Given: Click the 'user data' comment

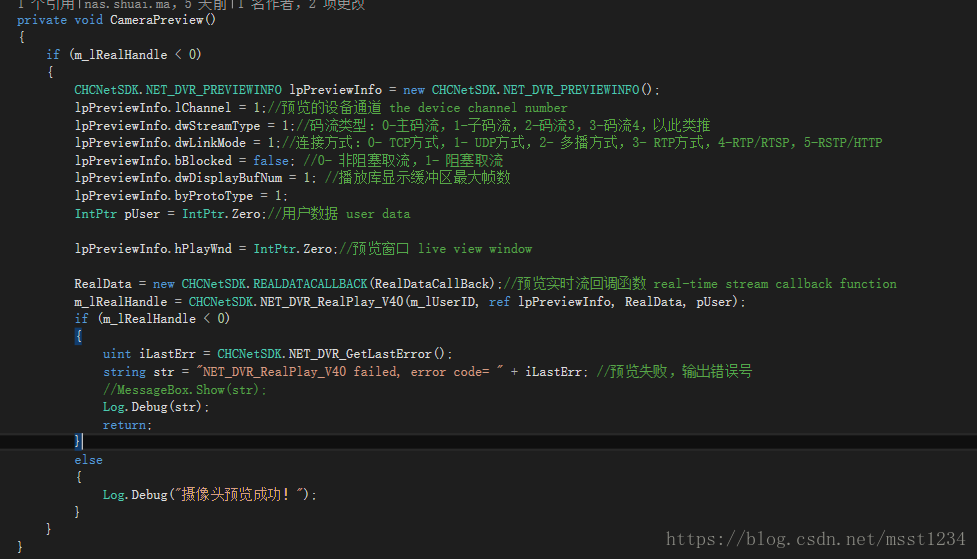Looking at the screenshot, I should click(378, 214).
